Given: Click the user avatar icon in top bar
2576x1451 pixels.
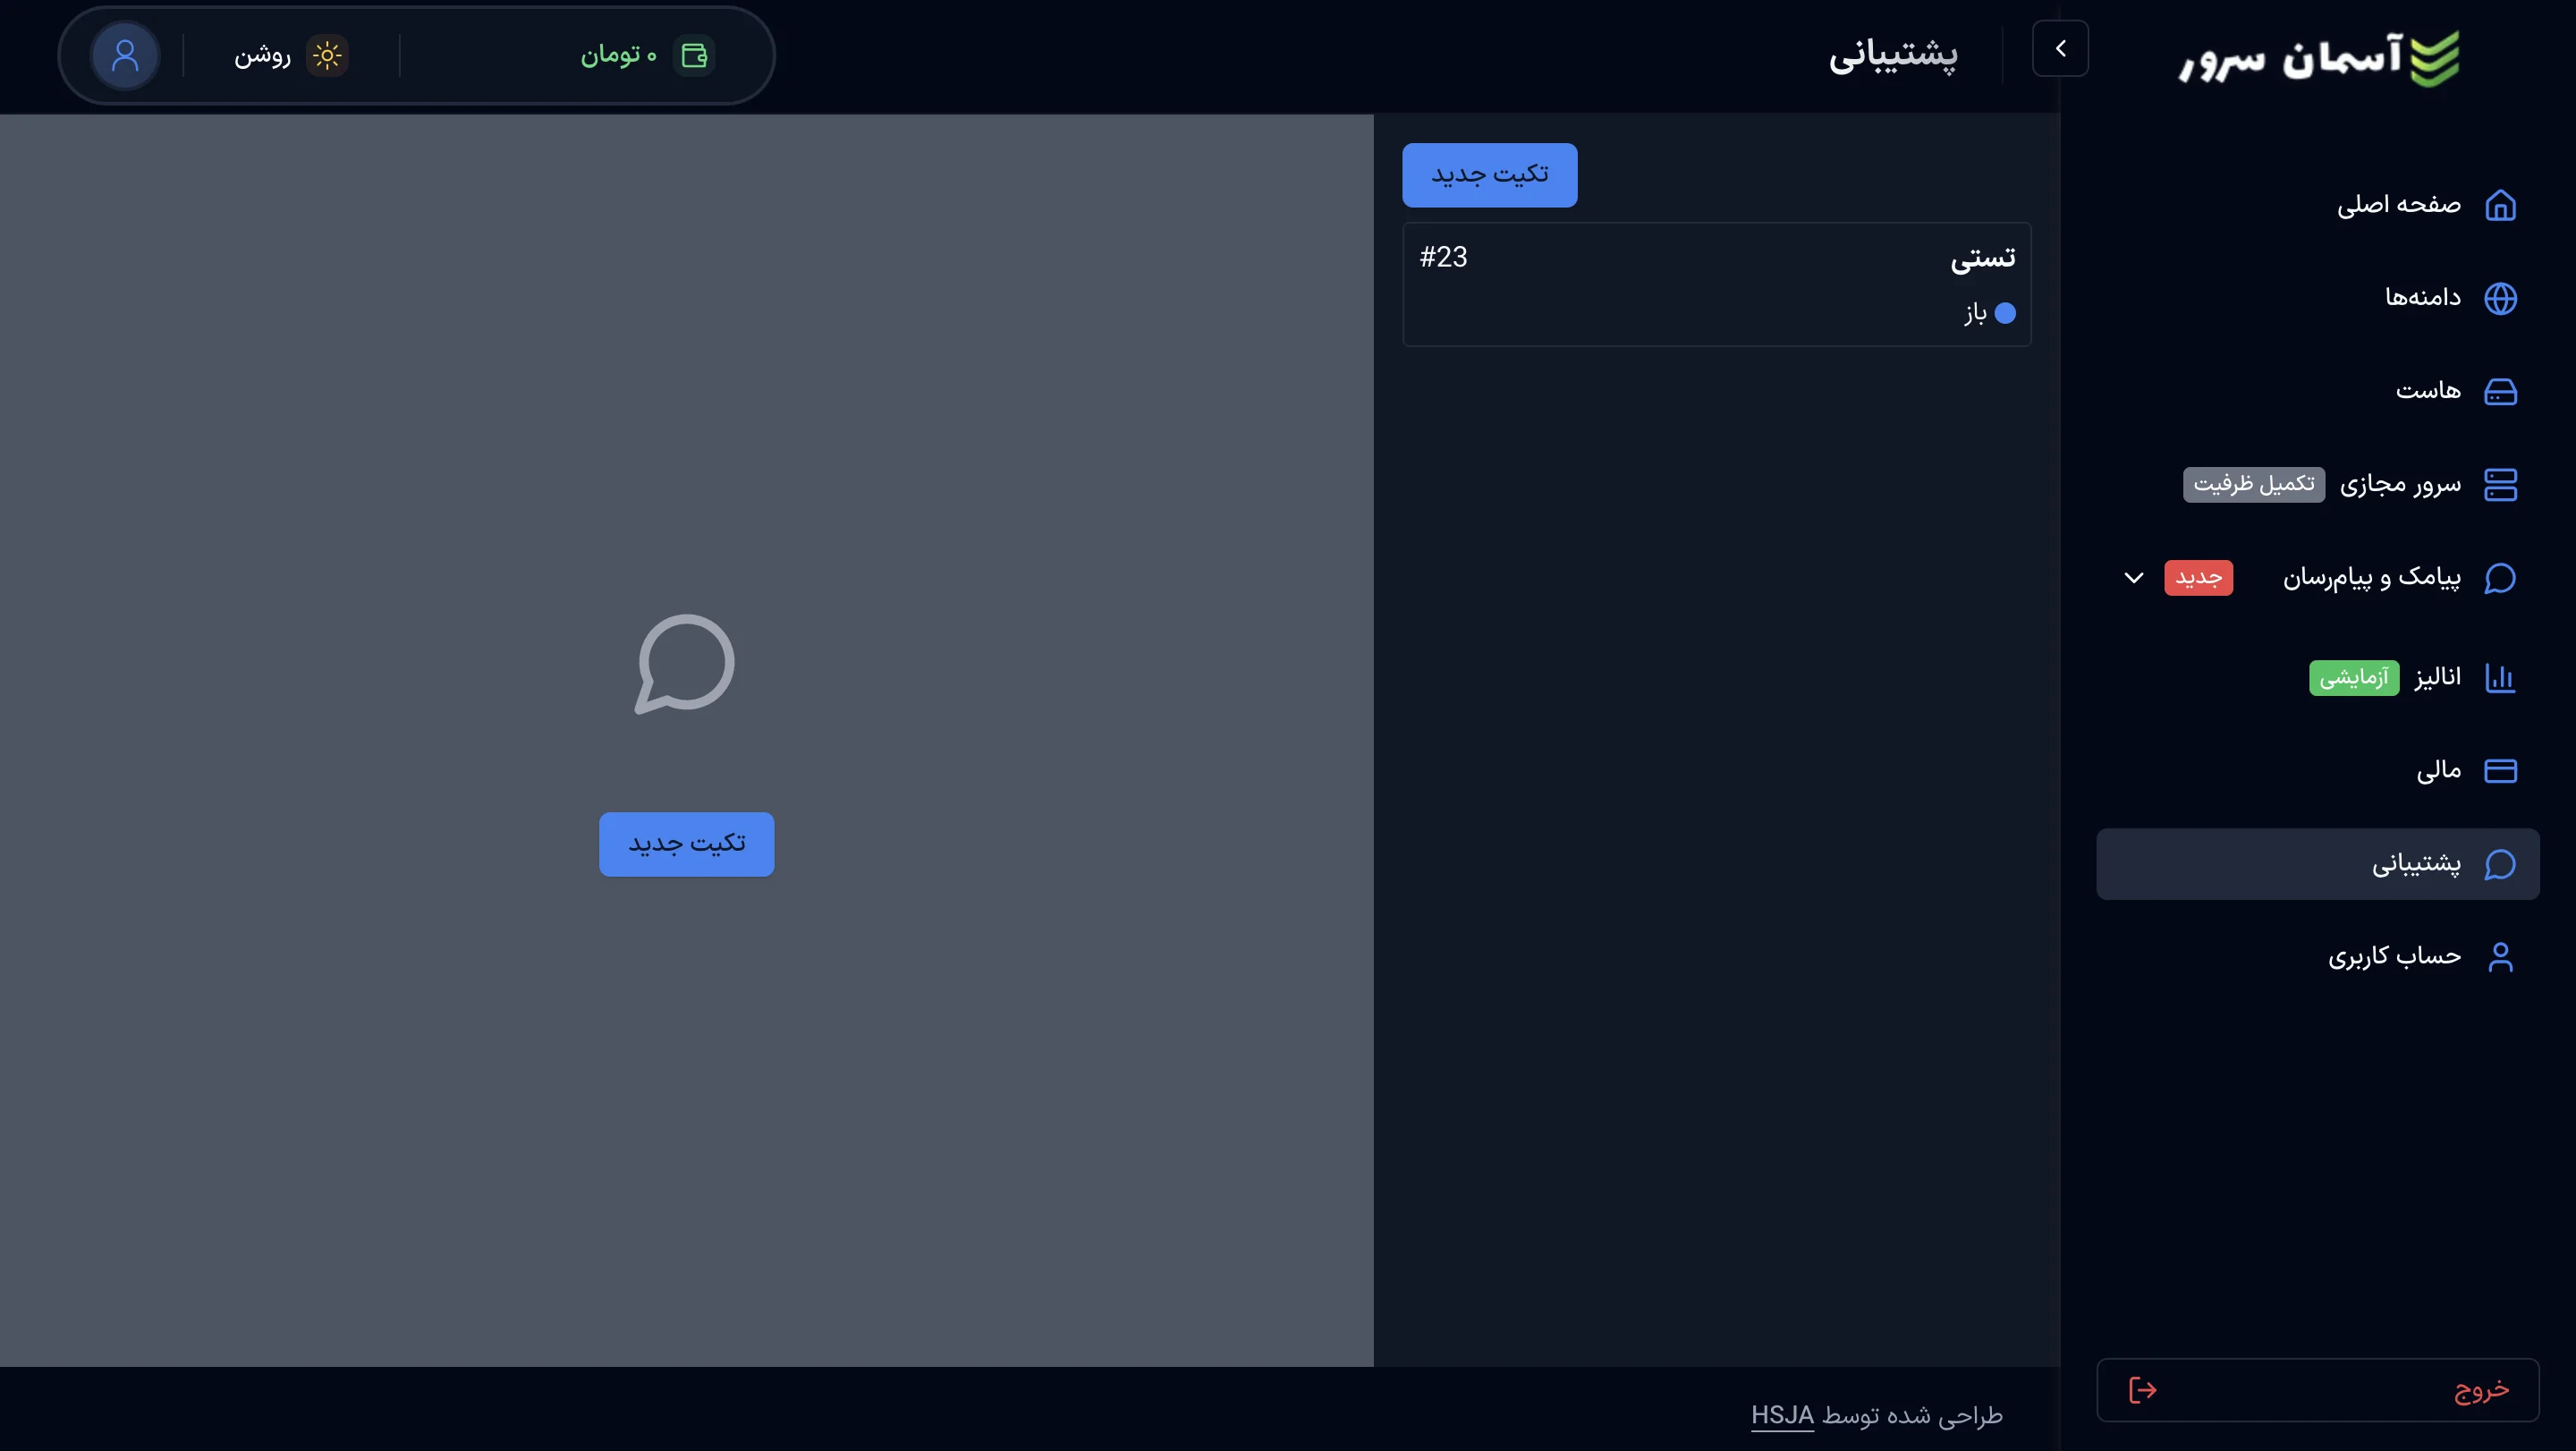Looking at the screenshot, I should [125, 55].
